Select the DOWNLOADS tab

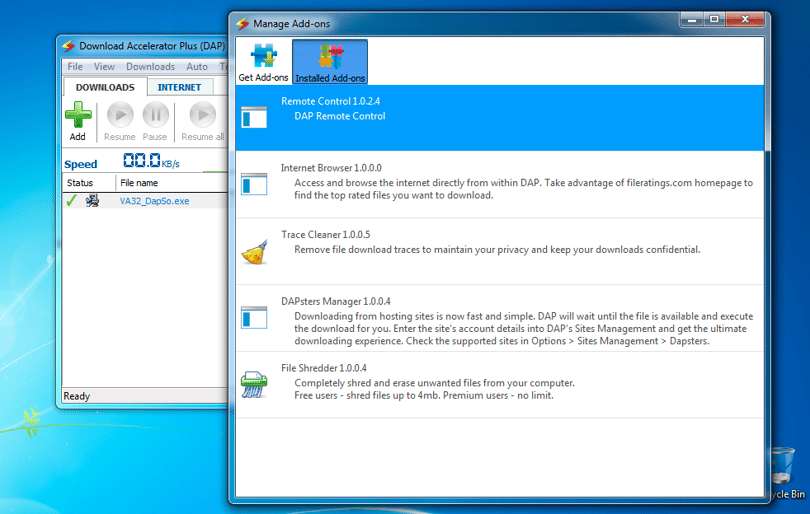(x=105, y=87)
